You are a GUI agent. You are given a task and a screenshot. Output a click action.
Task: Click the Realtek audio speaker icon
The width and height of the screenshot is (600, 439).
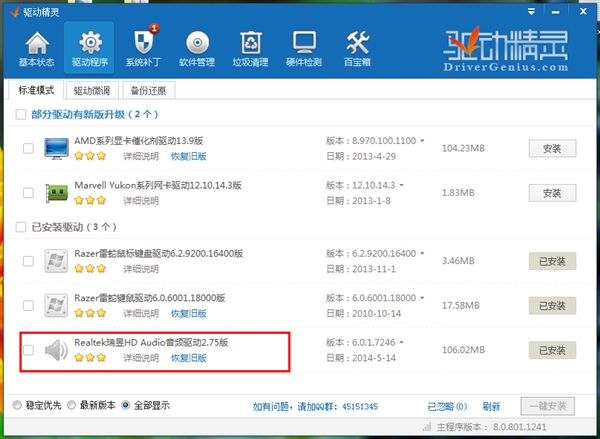(x=57, y=350)
